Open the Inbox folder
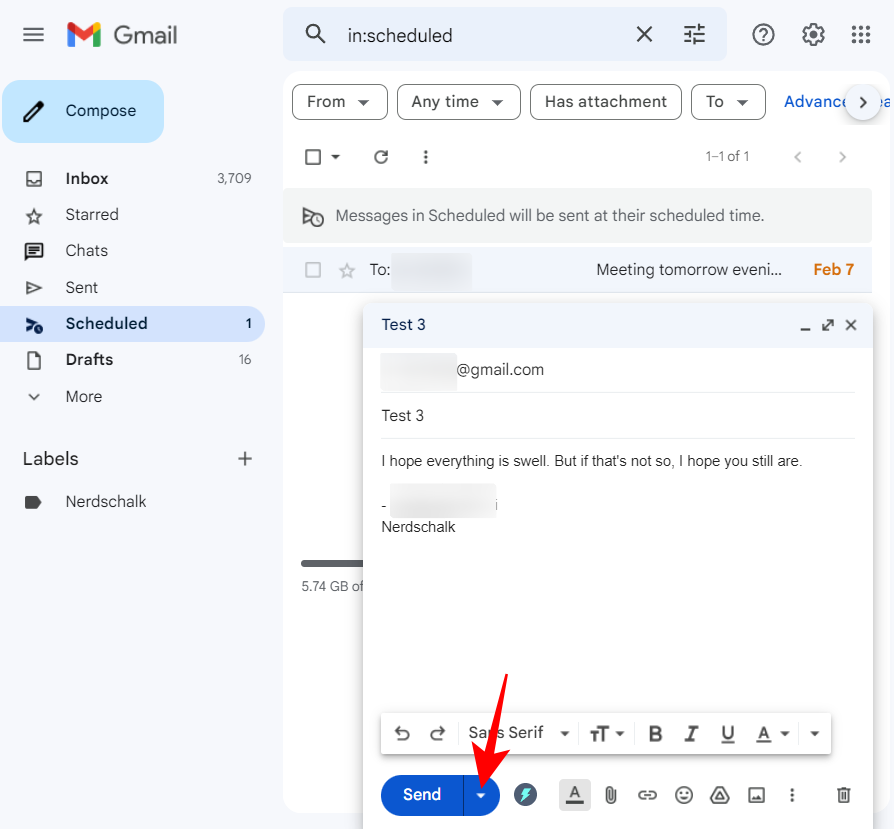Screen dimensions: 894x829 (x=87, y=179)
